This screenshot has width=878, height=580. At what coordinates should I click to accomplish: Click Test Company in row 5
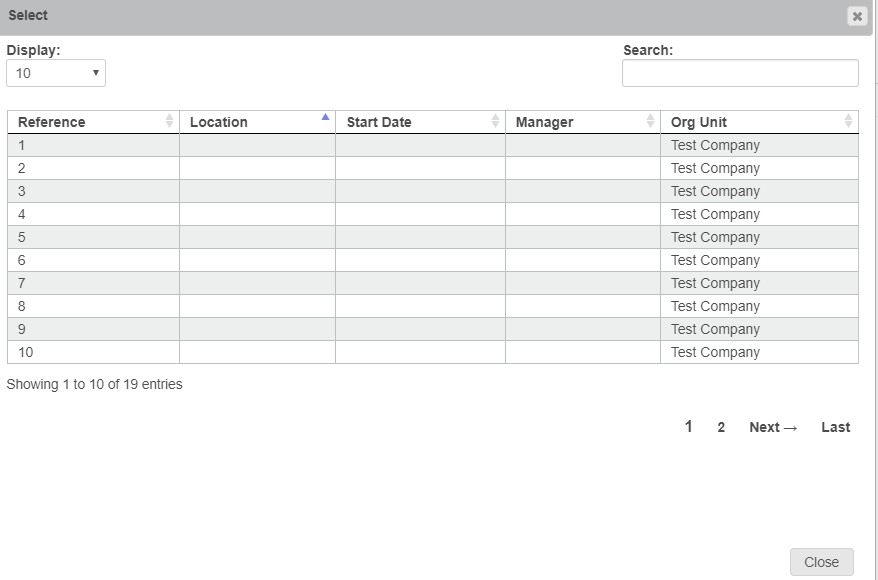[715, 237]
